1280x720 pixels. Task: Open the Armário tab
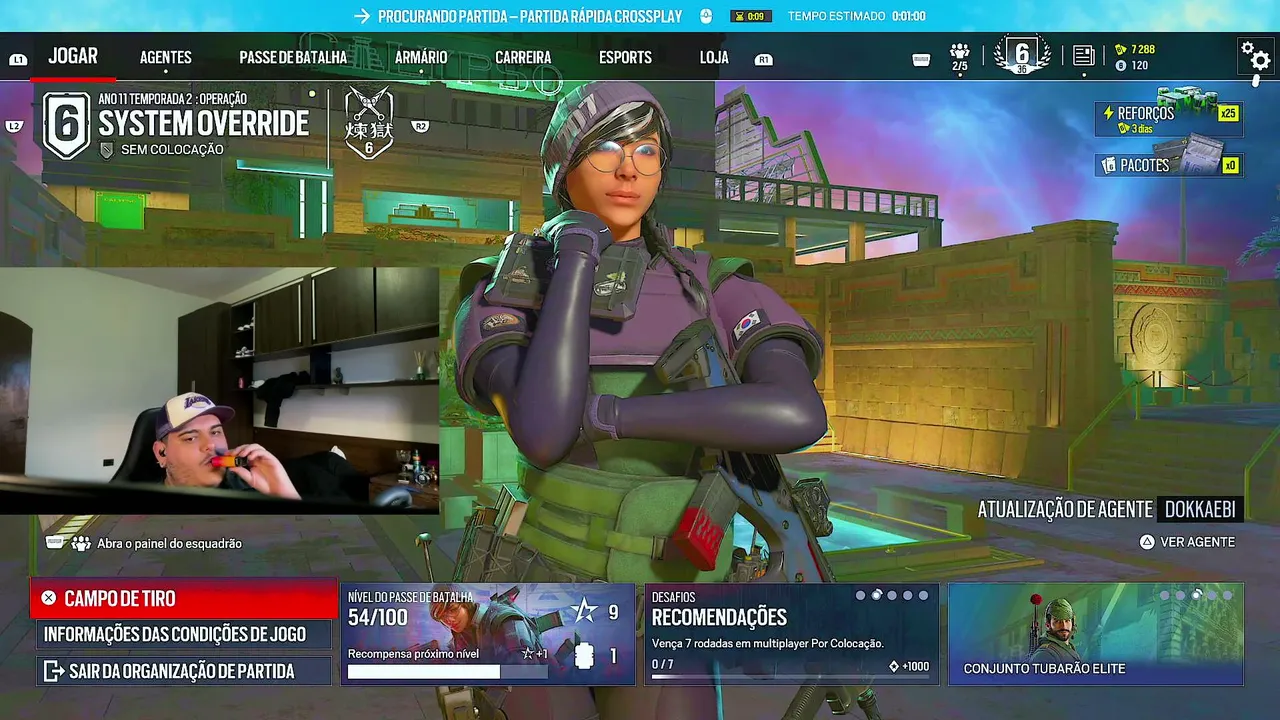421,57
